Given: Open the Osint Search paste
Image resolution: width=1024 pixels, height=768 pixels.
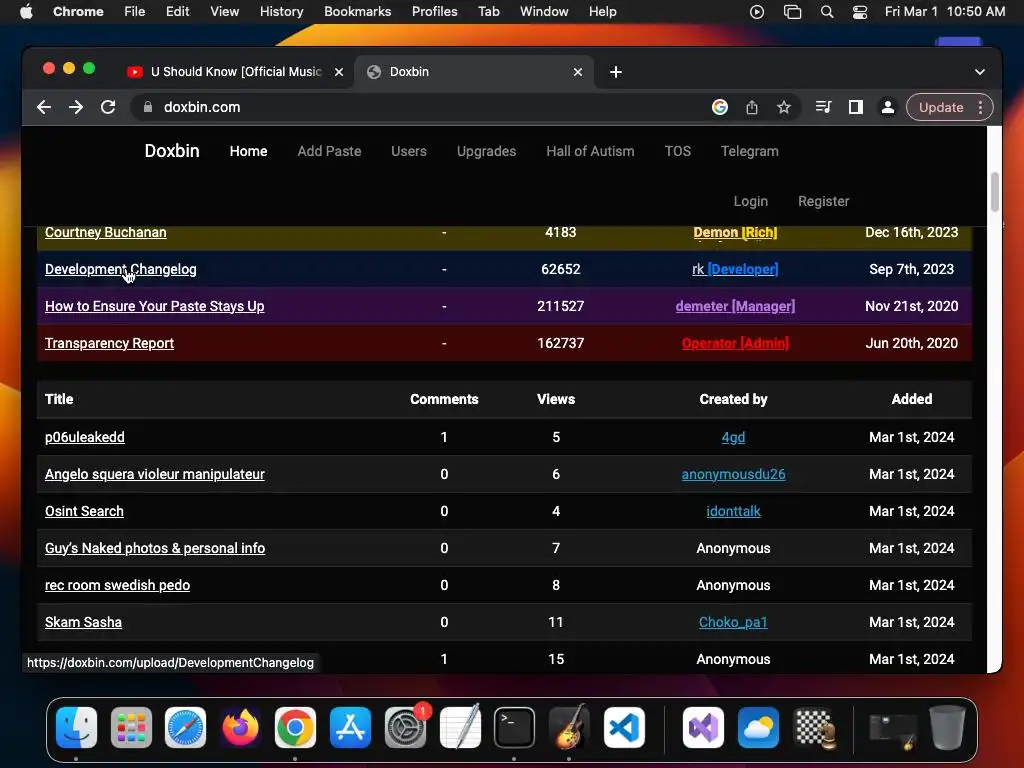Looking at the screenshot, I should (x=84, y=511).
